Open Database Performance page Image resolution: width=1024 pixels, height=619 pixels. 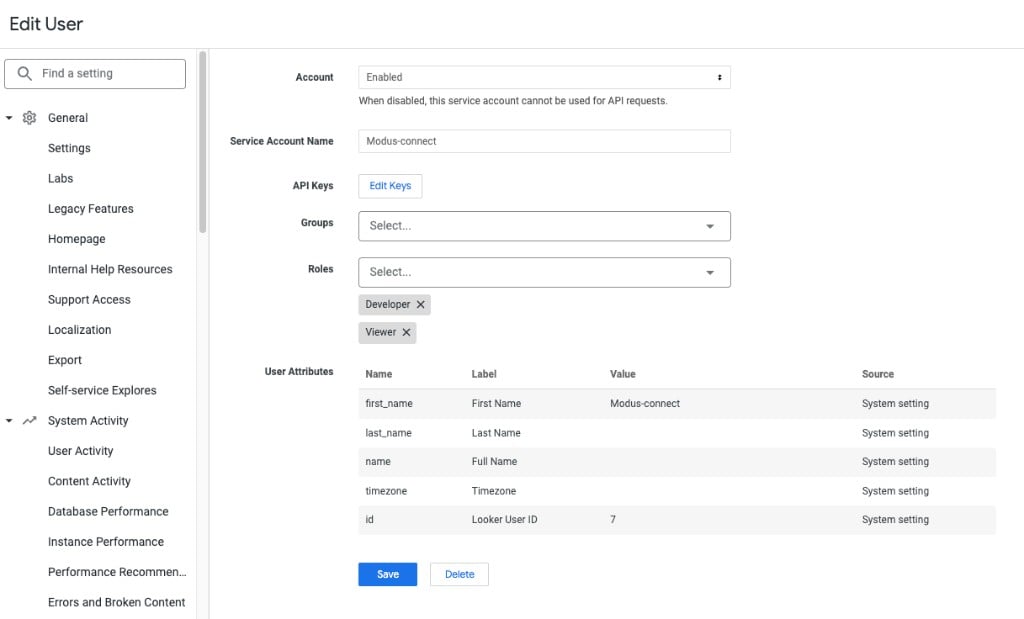tap(108, 511)
